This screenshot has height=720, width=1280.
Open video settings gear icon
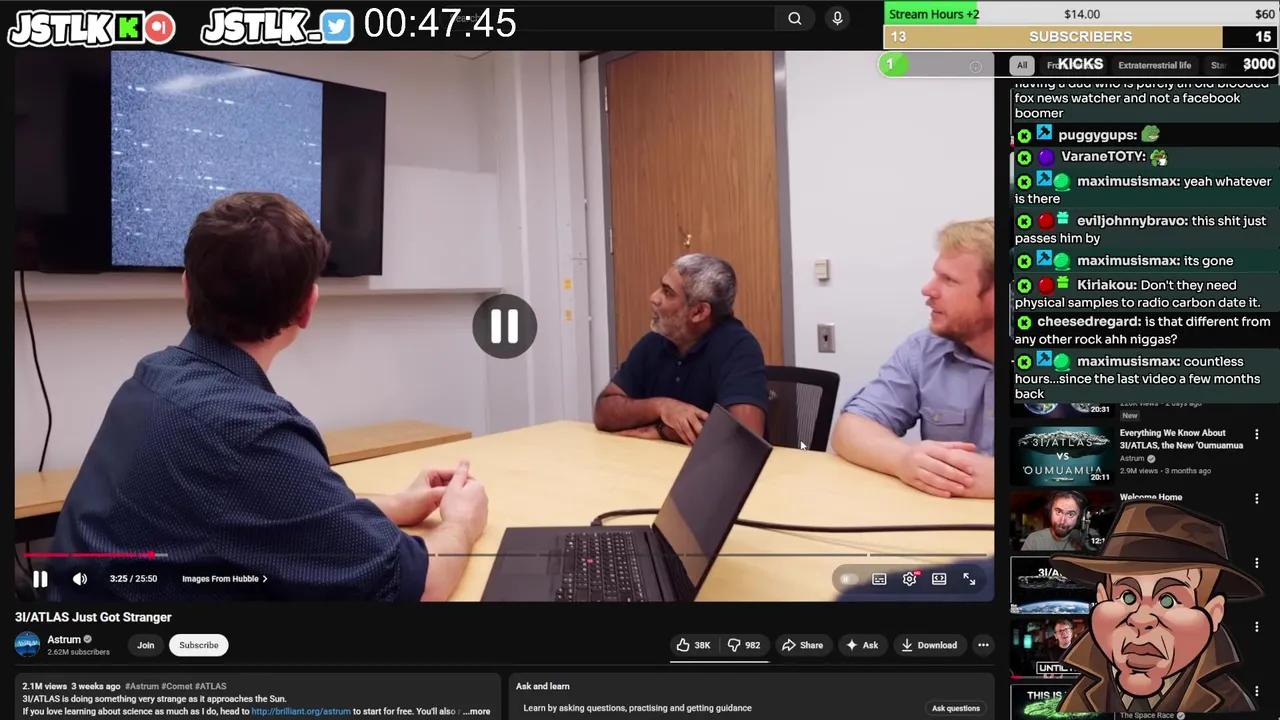coord(909,579)
